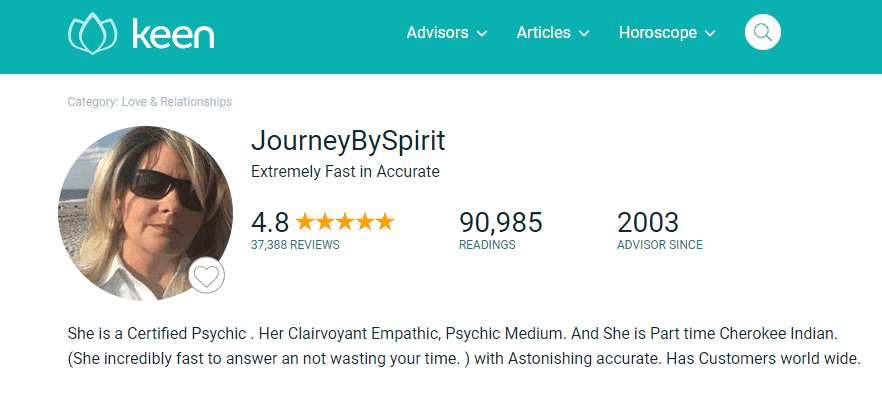Click JourneyBySpirit's profile photo
882x395 pixels.
146,213
